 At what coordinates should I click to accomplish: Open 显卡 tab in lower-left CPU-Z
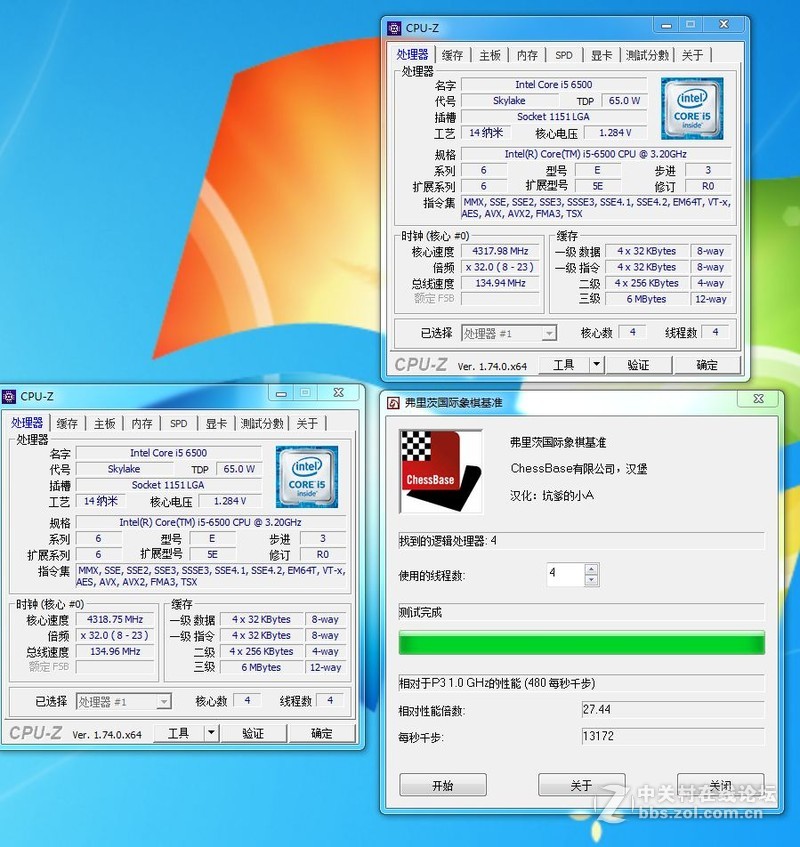216,424
